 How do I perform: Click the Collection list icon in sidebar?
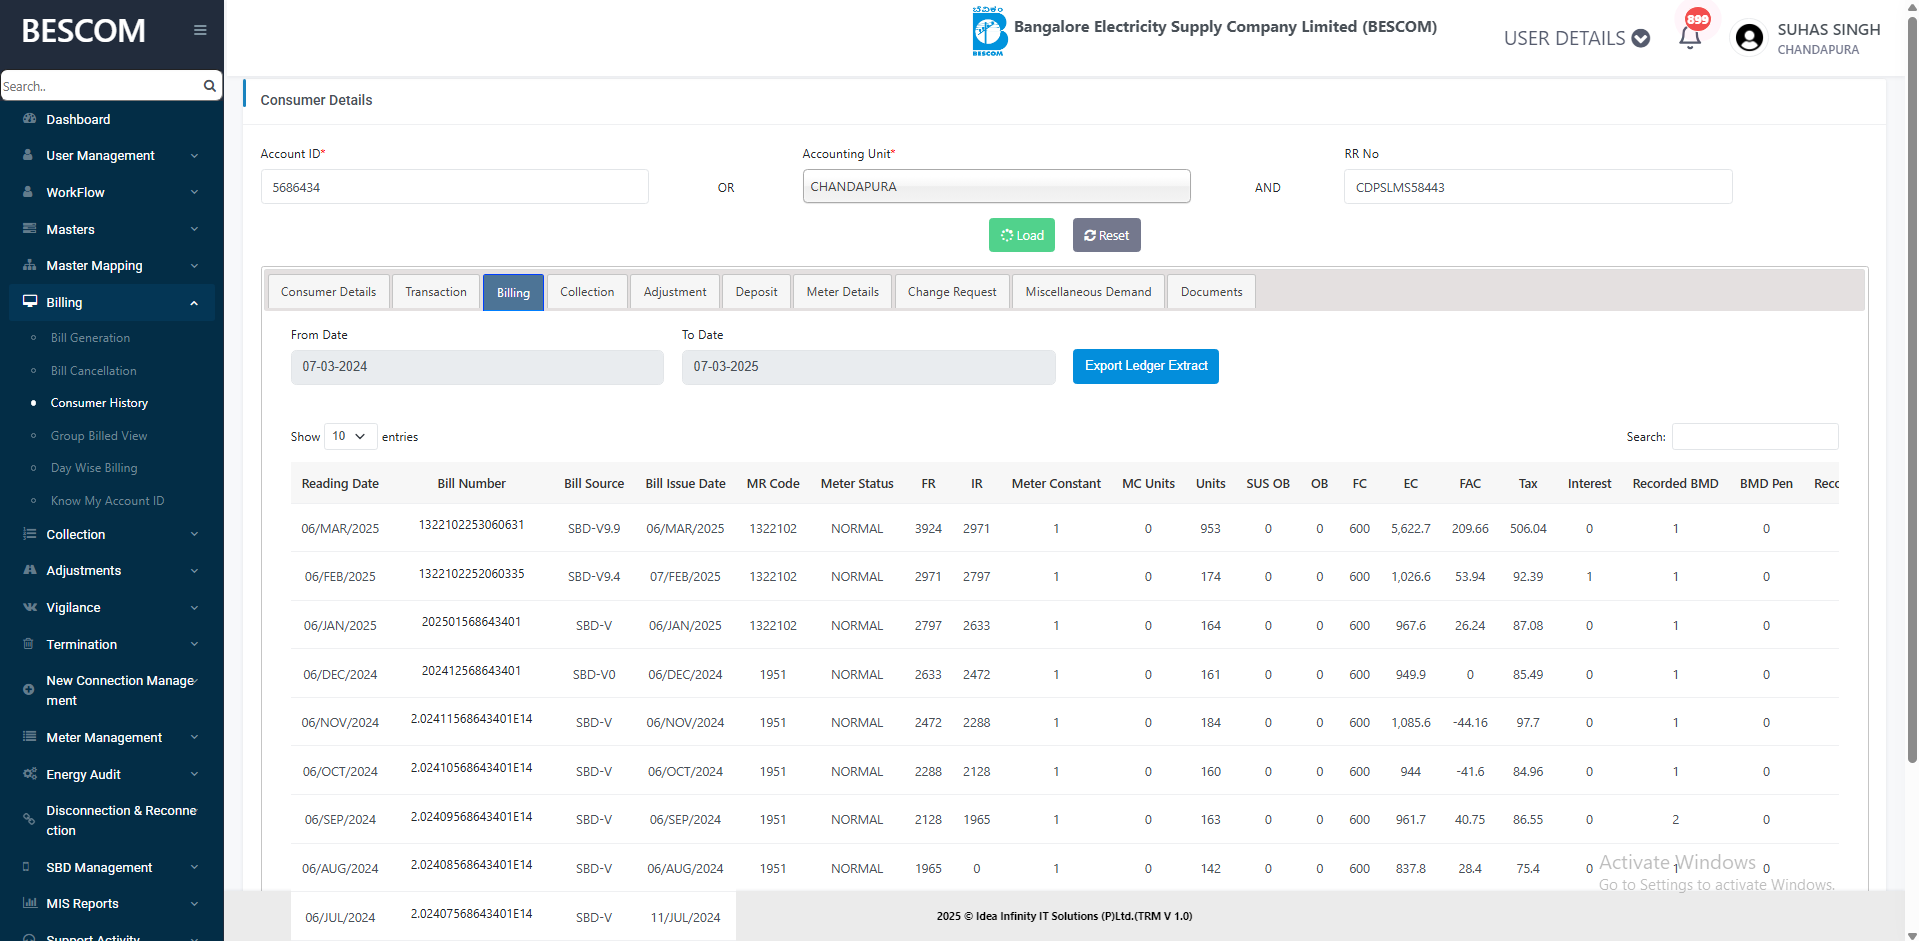click(x=29, y=534)
